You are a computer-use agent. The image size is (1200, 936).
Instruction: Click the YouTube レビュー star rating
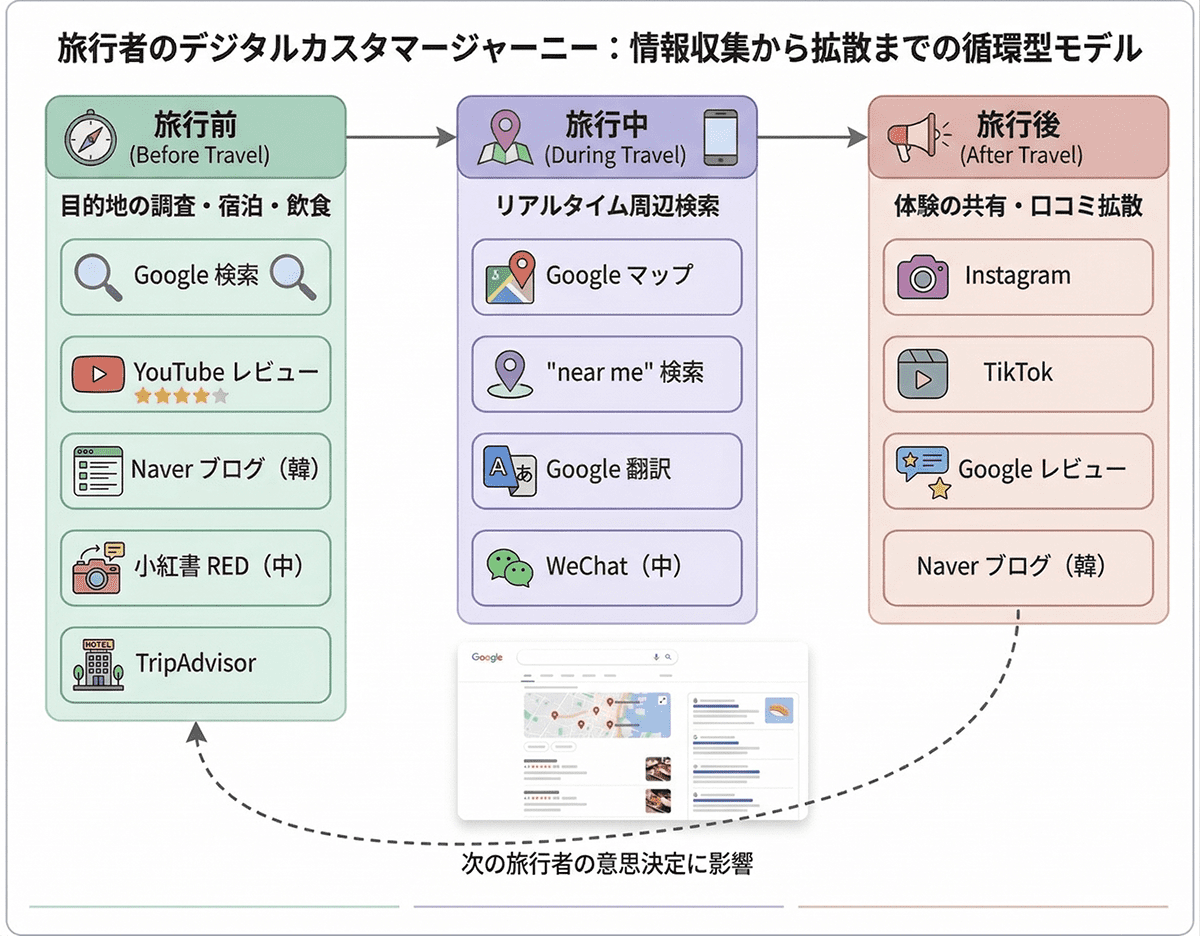point(181,396)
